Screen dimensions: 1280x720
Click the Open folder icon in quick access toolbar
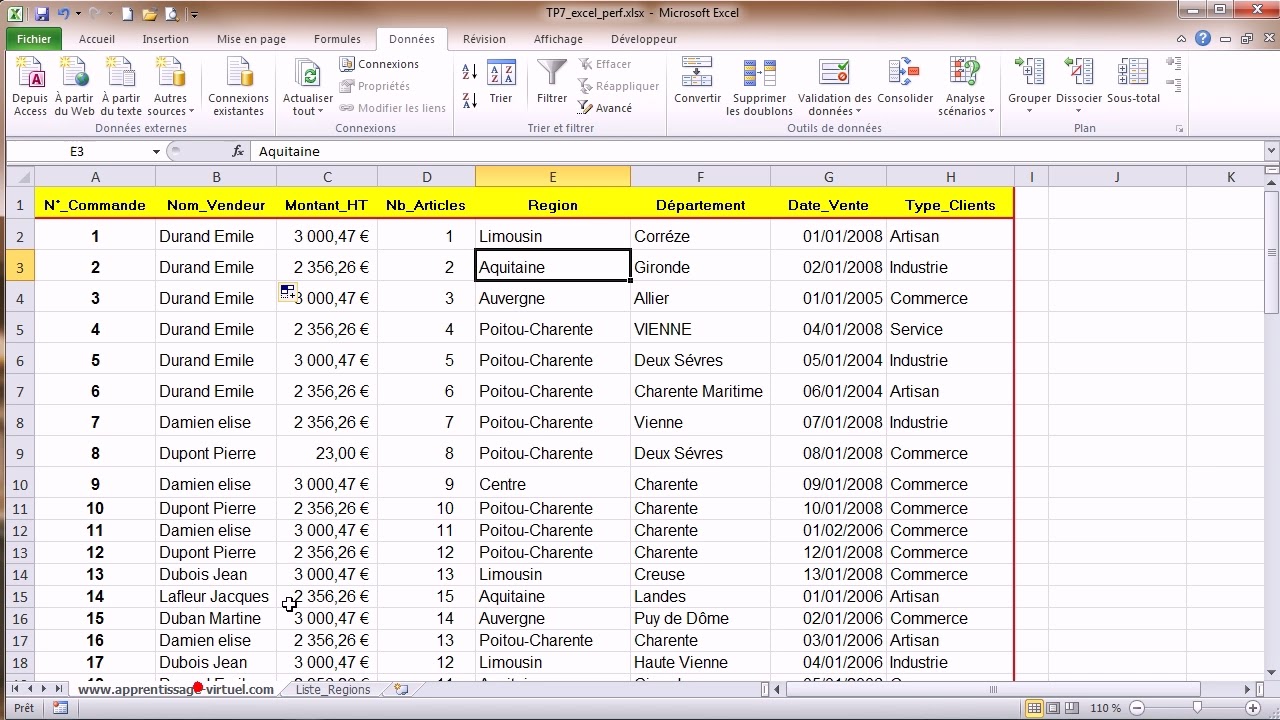(x=149, y=14)
